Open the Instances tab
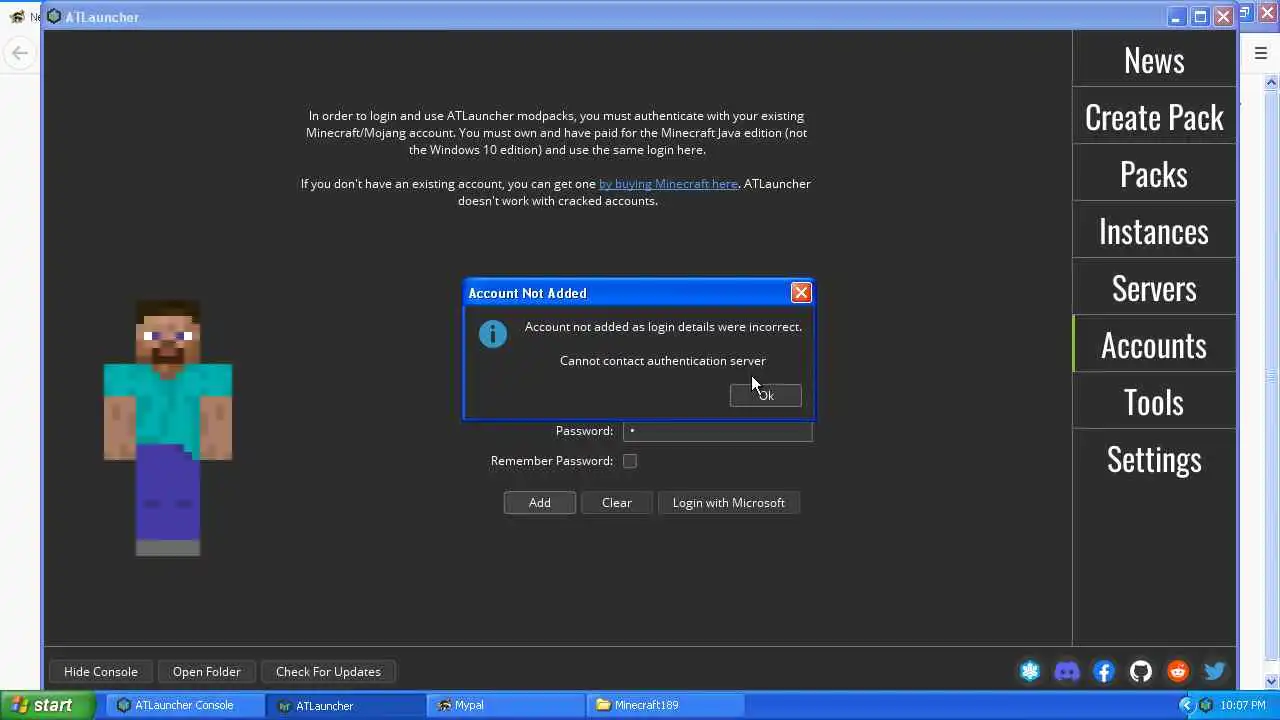 (x=1154, y=230)
